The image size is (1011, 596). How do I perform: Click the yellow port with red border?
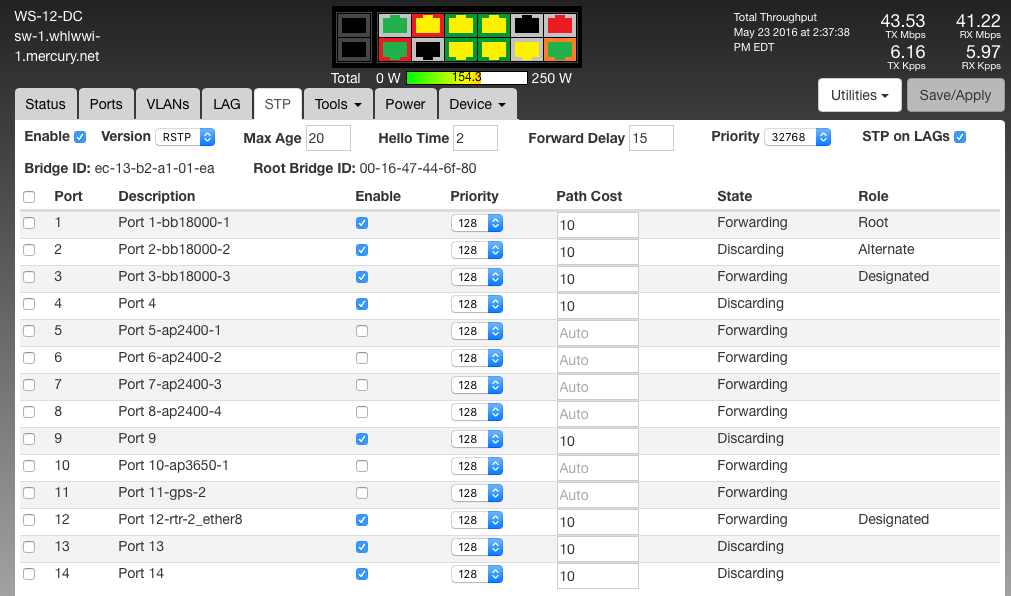click(428, 25)
